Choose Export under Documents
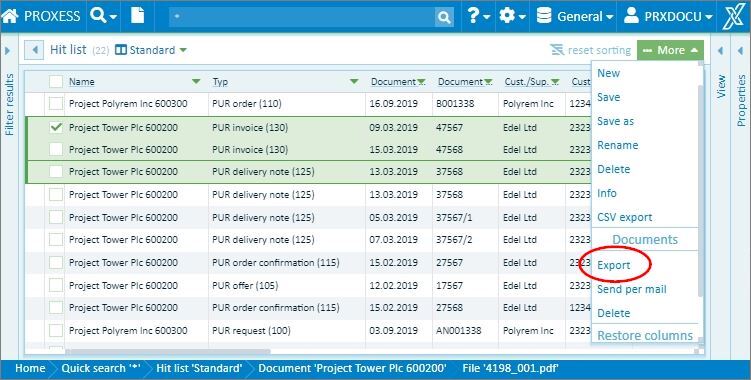 (x=614, y=265)
